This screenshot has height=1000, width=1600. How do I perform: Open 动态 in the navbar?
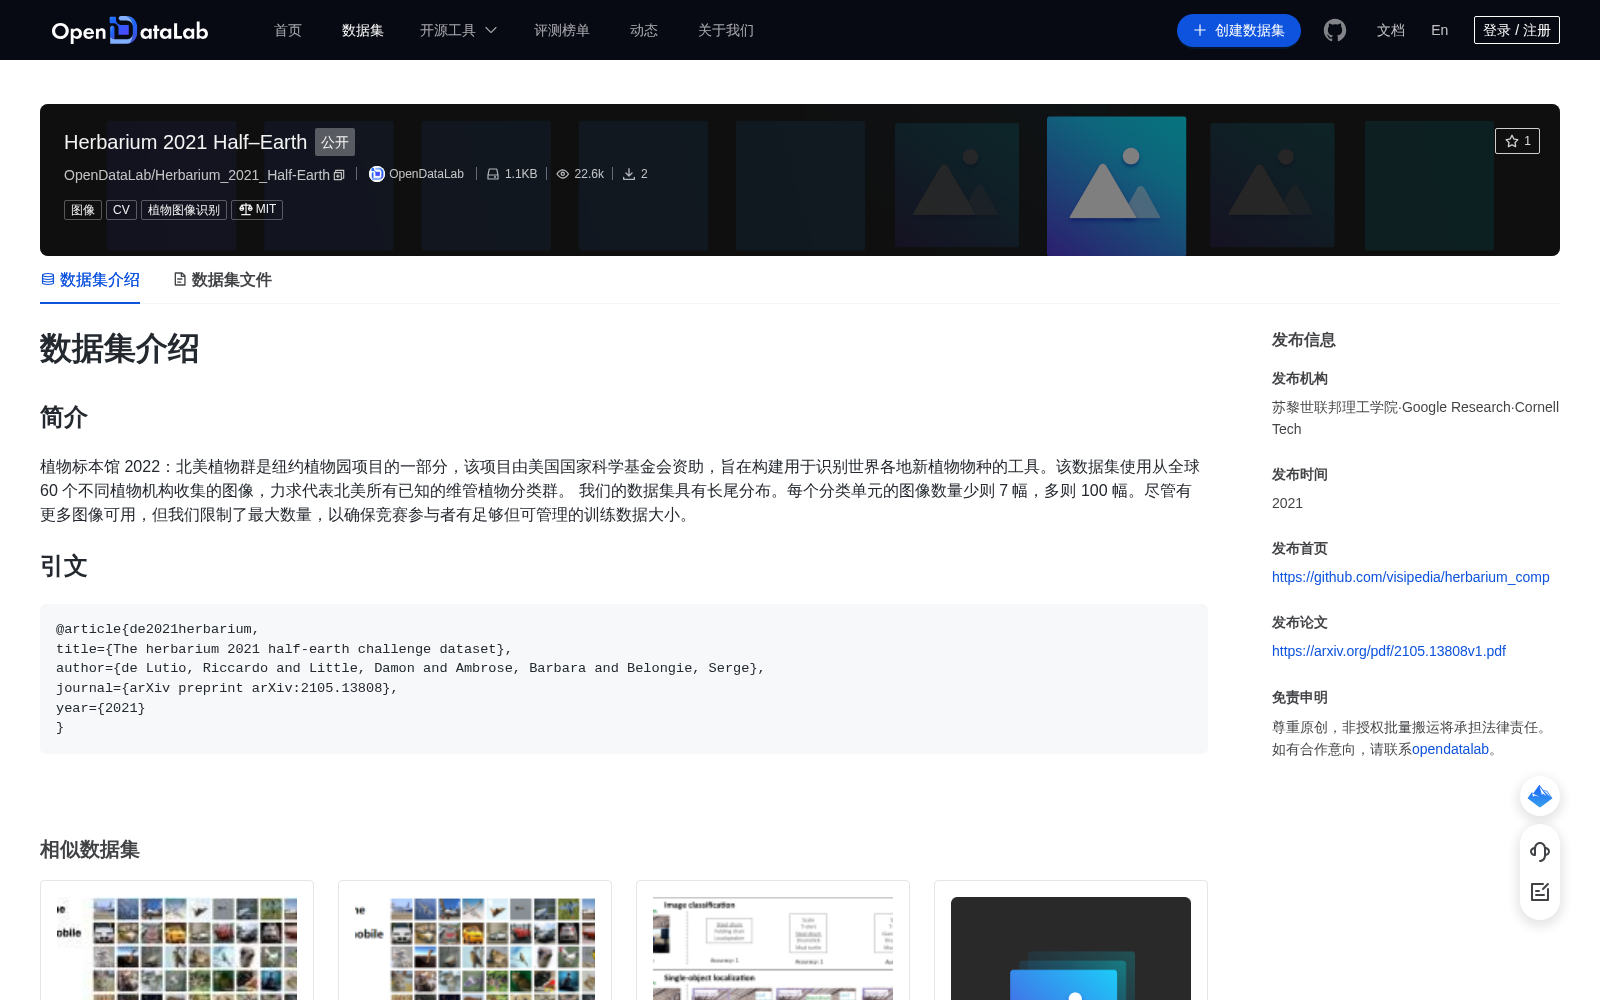click(644, 30)
